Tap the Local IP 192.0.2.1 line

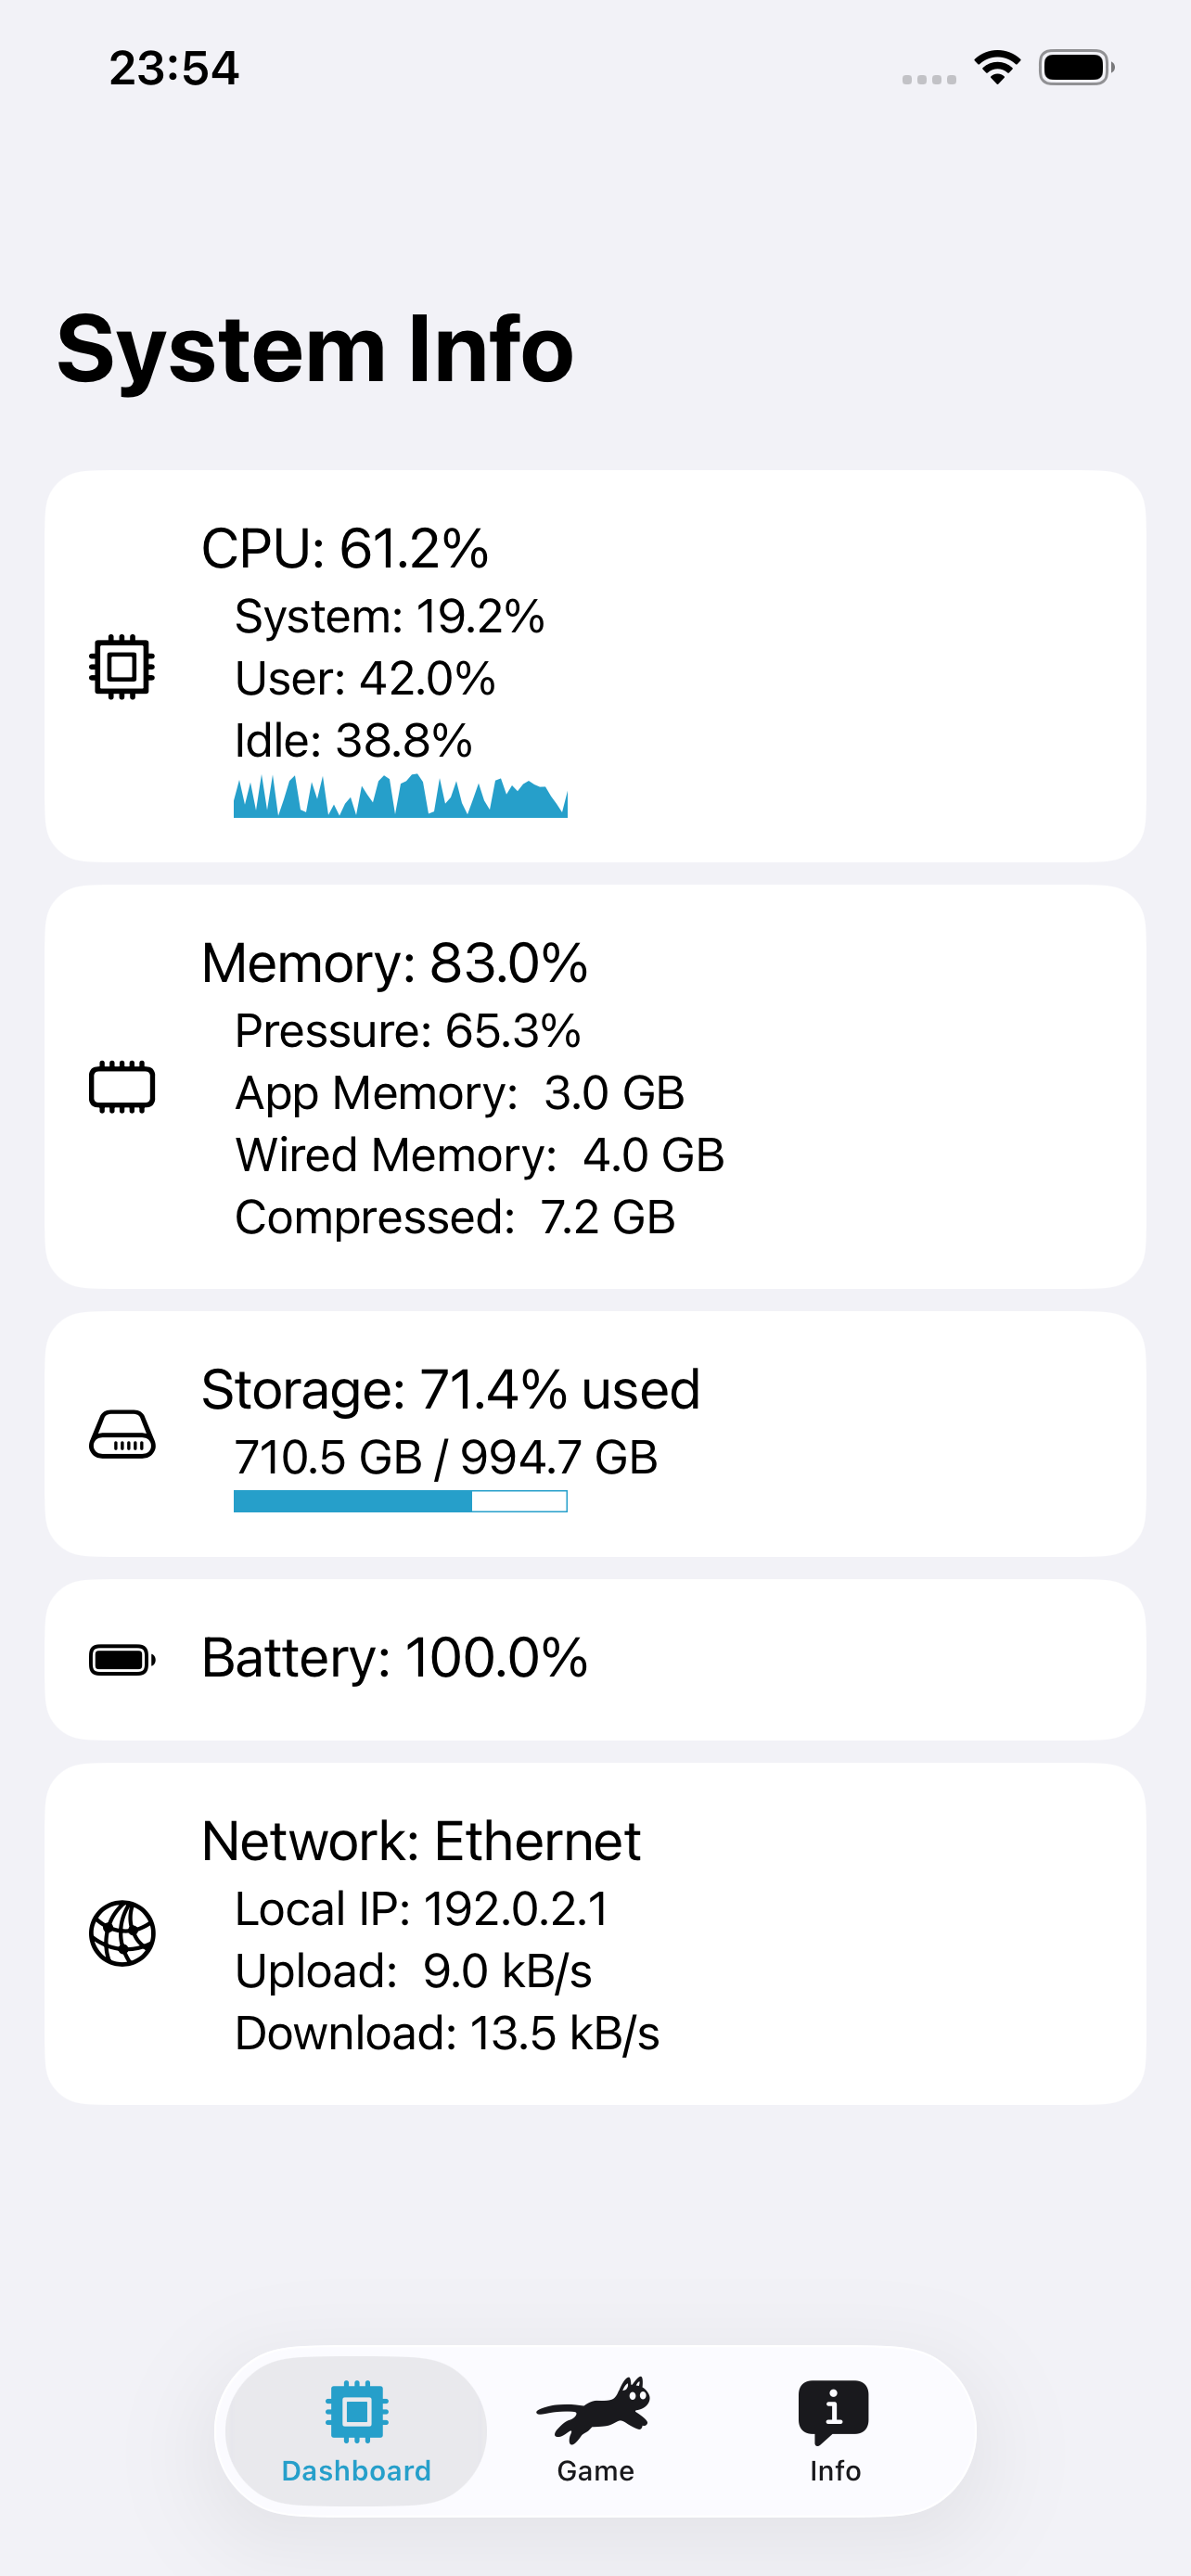coord(422,1909)
